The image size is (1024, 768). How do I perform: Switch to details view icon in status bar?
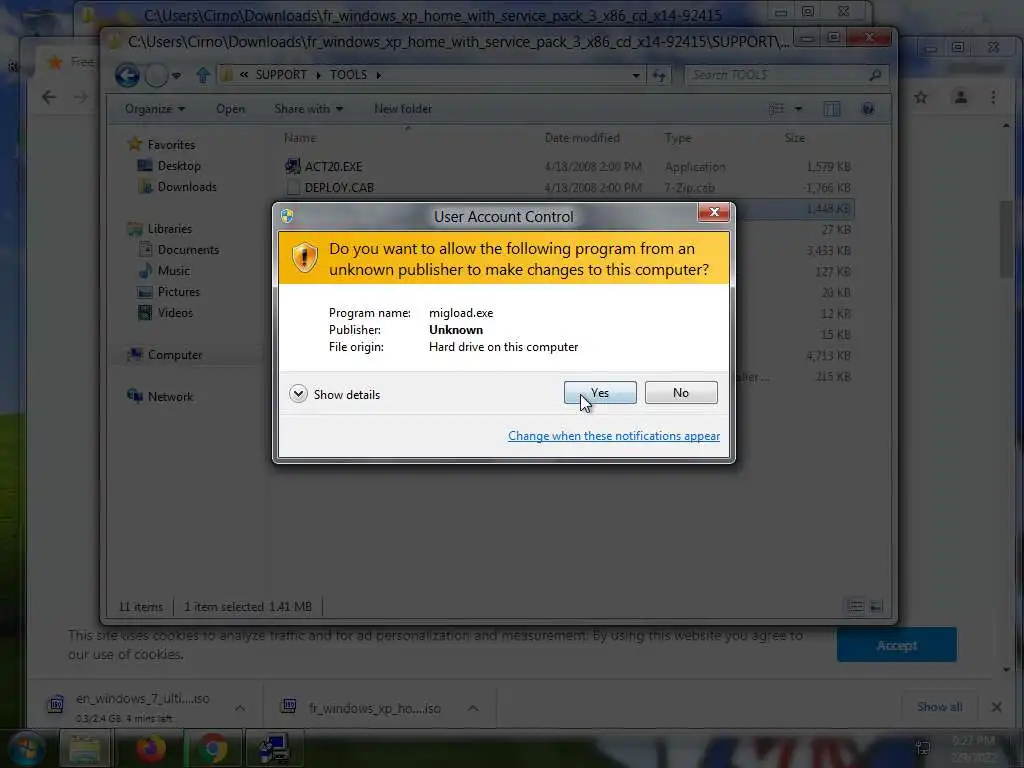pyautogui.click(x=855, y=607)
